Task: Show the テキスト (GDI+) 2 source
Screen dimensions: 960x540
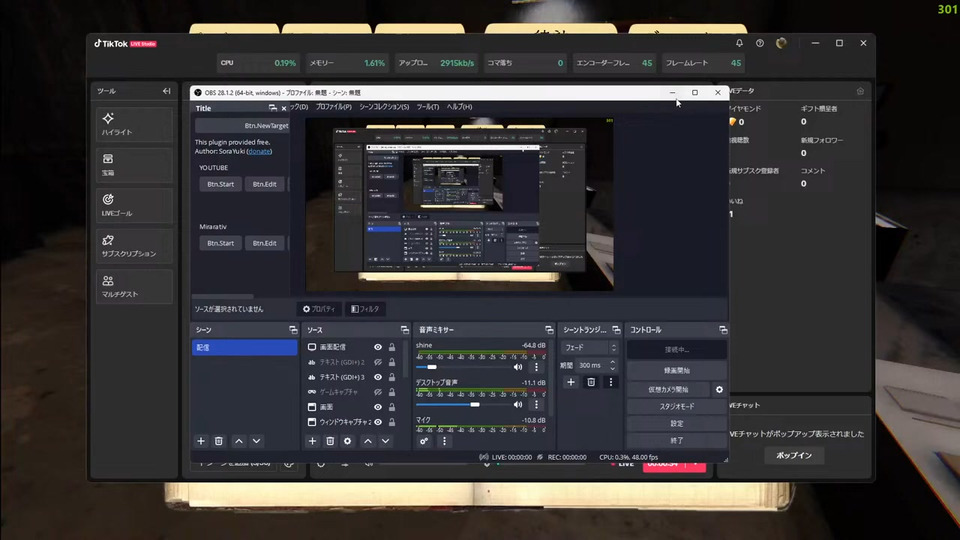Action: (378, 362)
